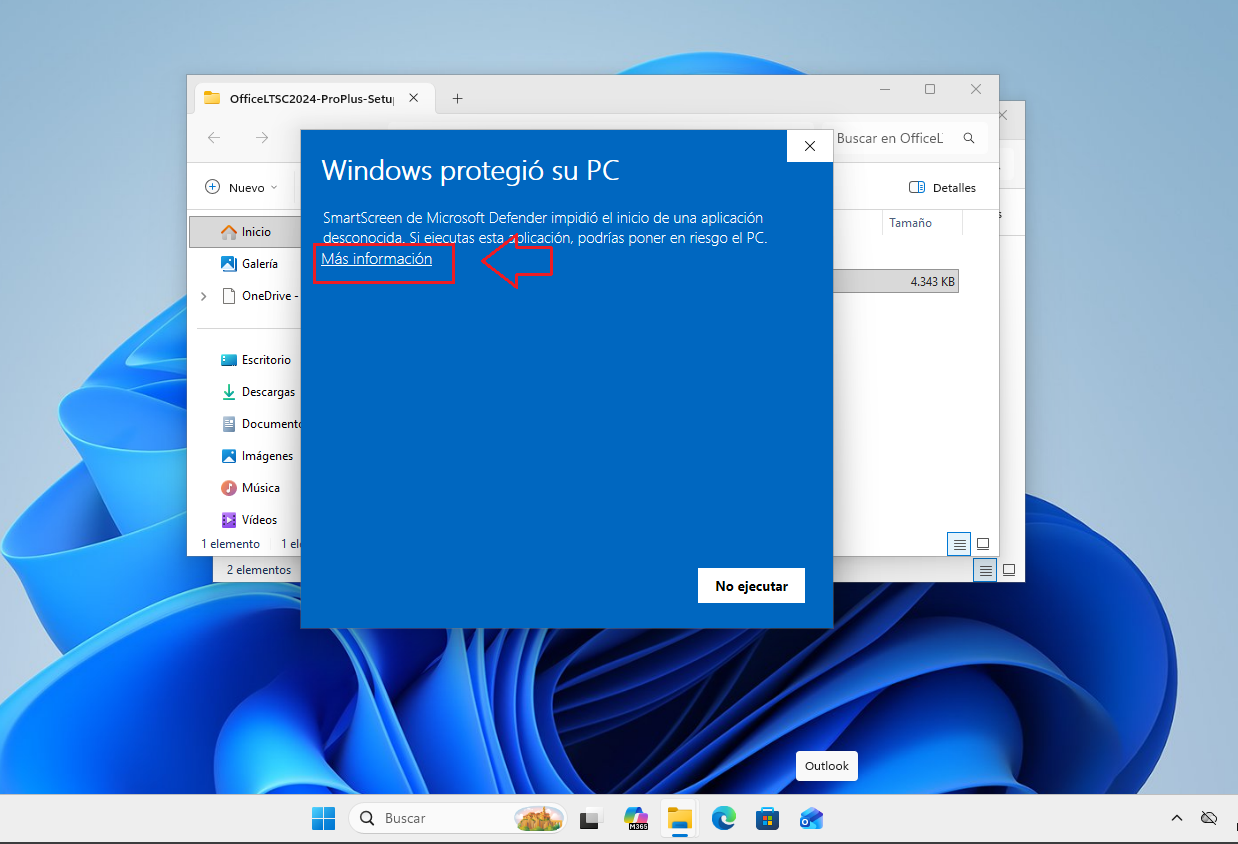Minimize the File Explorer window
Screen dimensions: 1238x844
point(884,89)
